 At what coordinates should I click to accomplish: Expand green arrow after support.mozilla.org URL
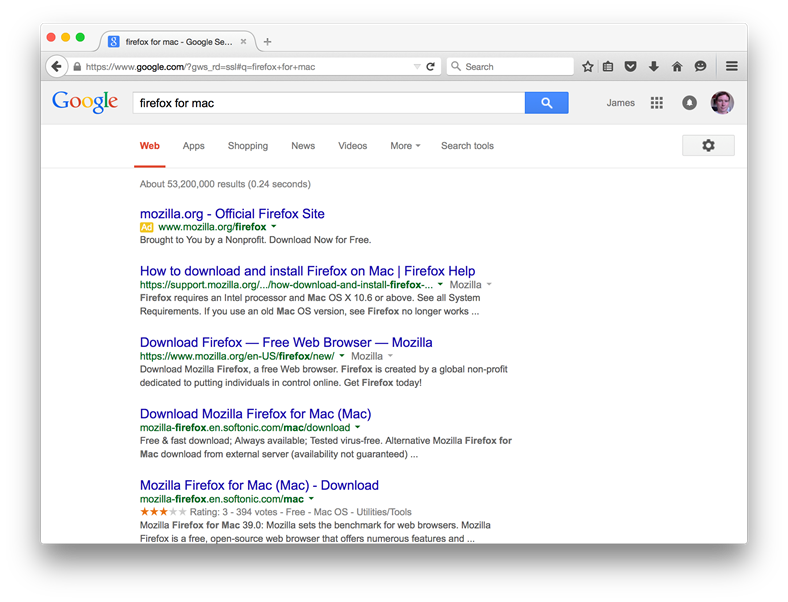pyautogui.click(x=440, y=284)
